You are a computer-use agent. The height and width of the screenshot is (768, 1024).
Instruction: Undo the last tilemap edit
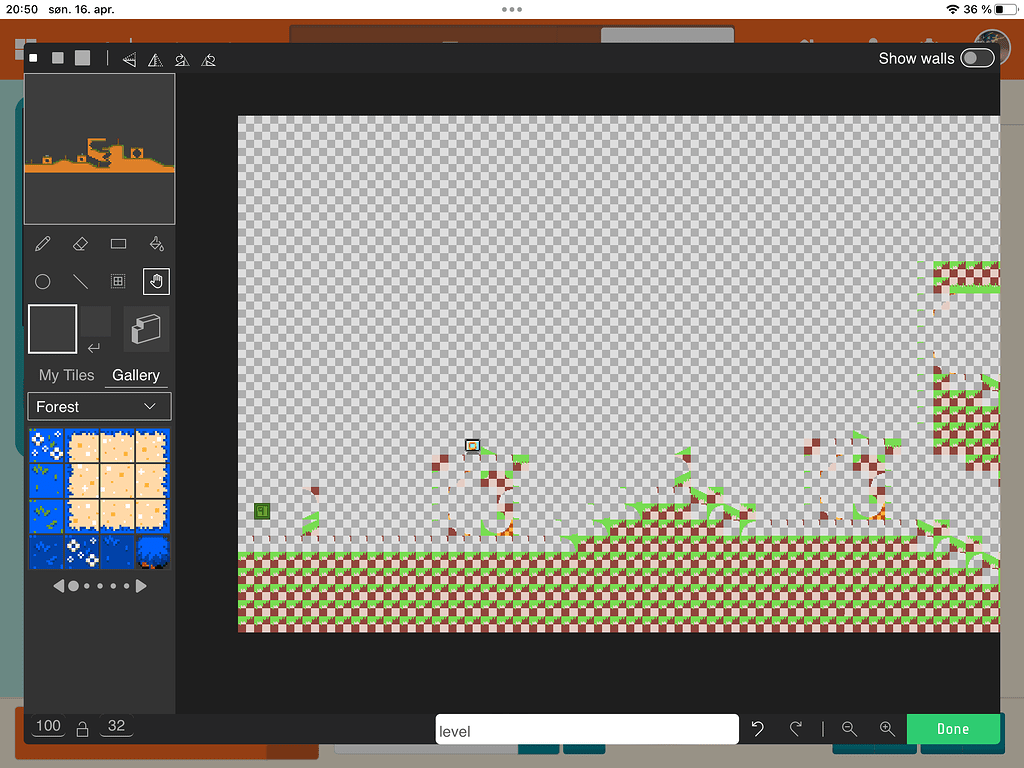(757, 729)
